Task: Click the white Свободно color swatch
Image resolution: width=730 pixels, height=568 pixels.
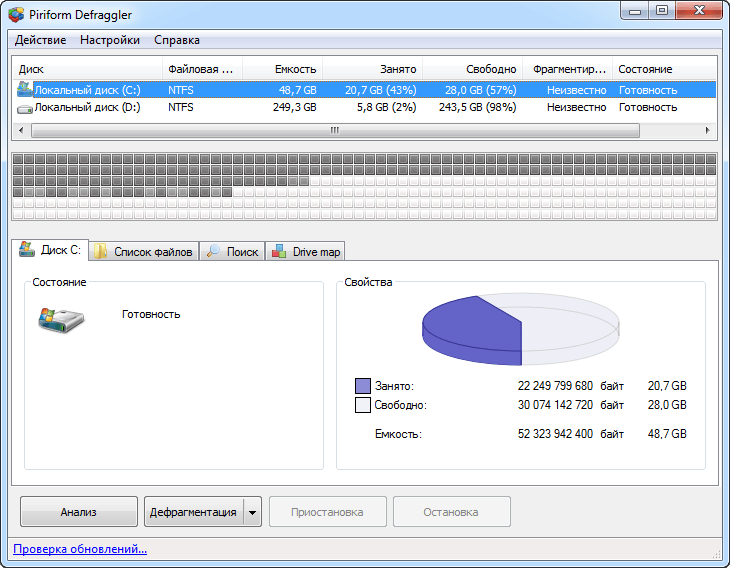Action: coord(363,405)
